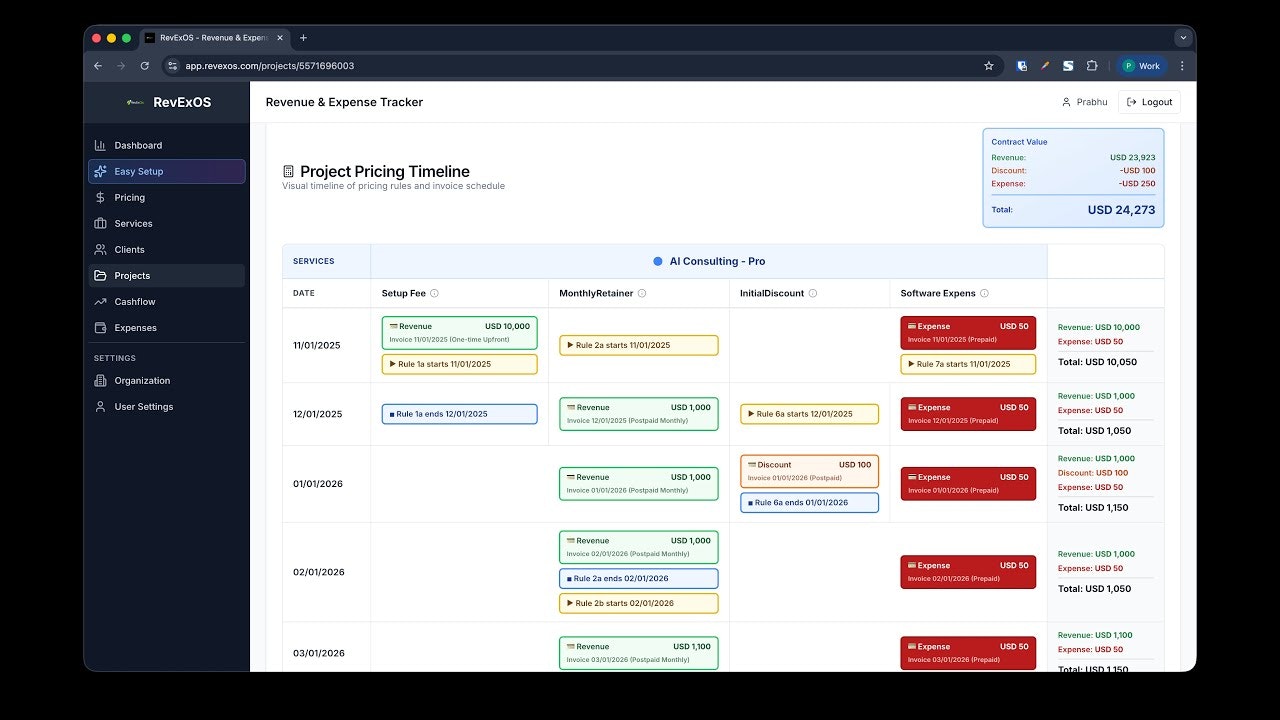Image resolution: width=1280 pixels, height=720 pixels.
Task: Open a new browser tab with the plus icon
Action: [x=304, y=38]
